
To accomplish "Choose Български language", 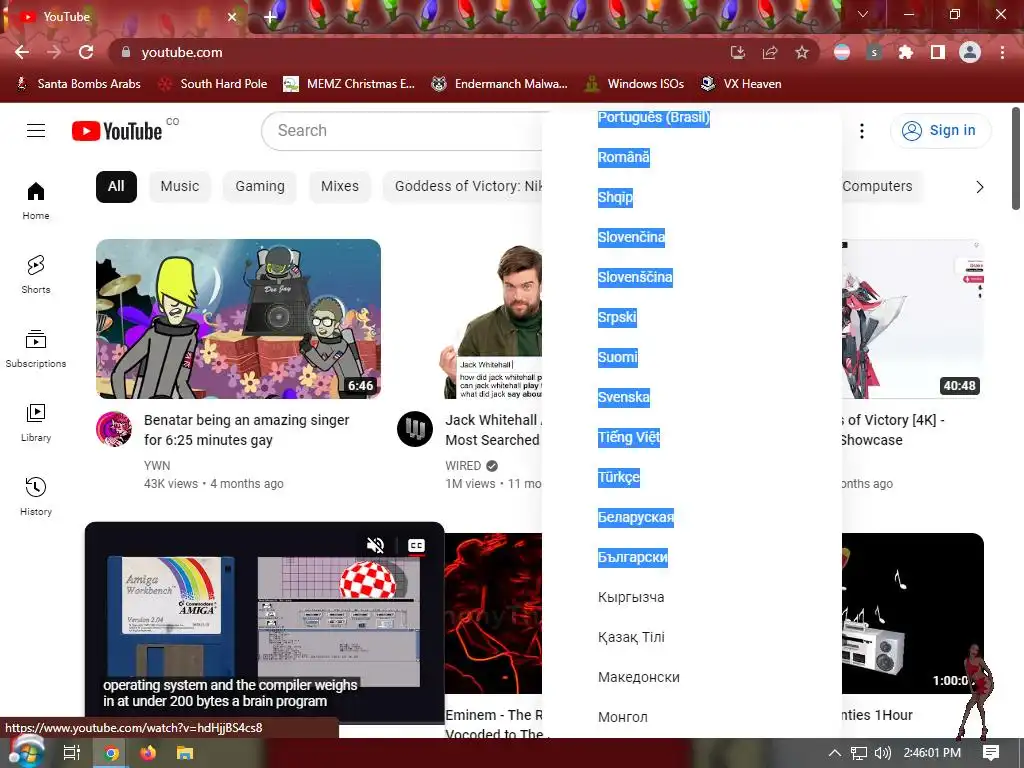I will point(633,557).
